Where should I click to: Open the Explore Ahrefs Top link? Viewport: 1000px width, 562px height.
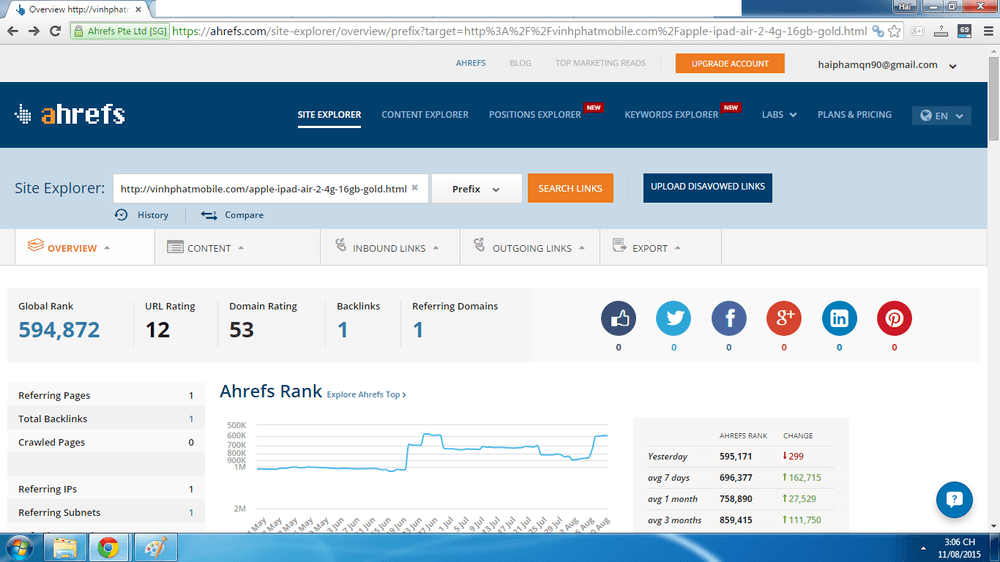click(366, 395)
